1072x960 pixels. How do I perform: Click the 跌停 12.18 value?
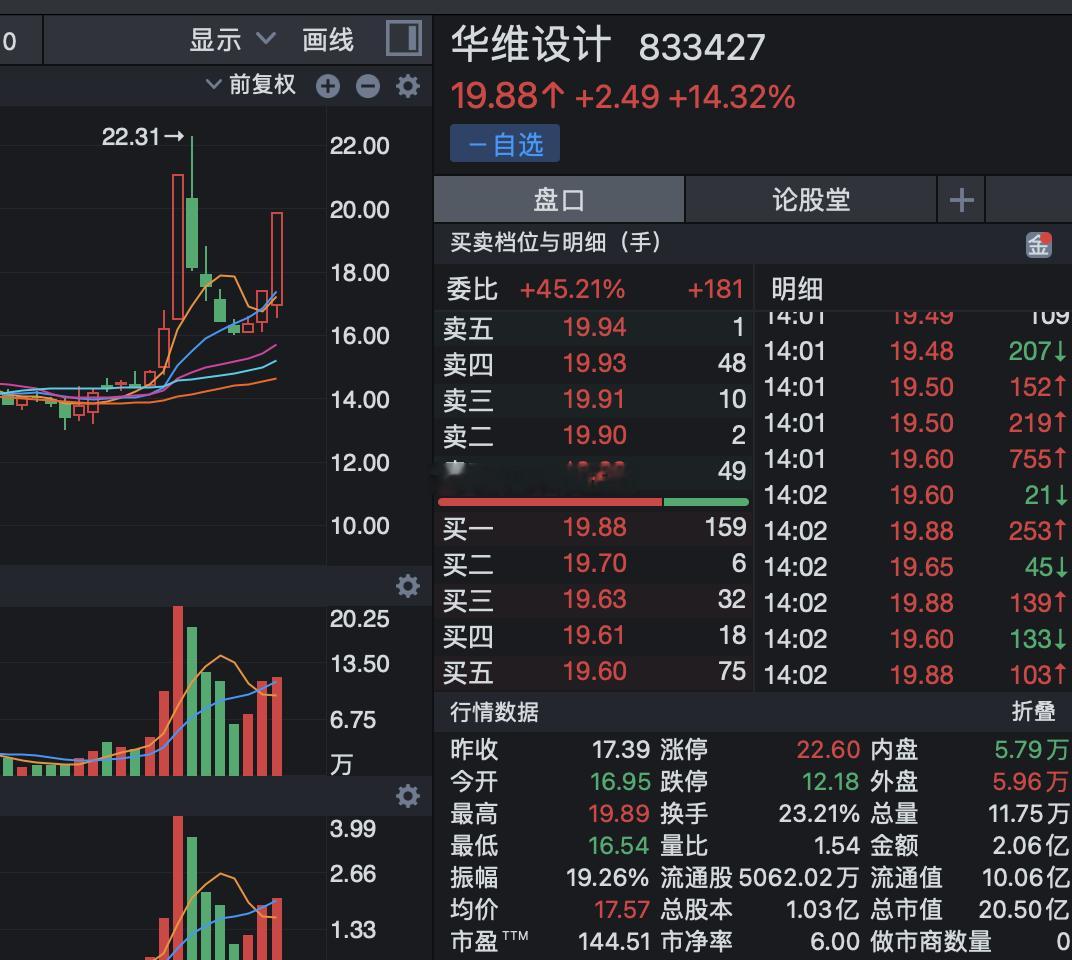click(830, 782)
